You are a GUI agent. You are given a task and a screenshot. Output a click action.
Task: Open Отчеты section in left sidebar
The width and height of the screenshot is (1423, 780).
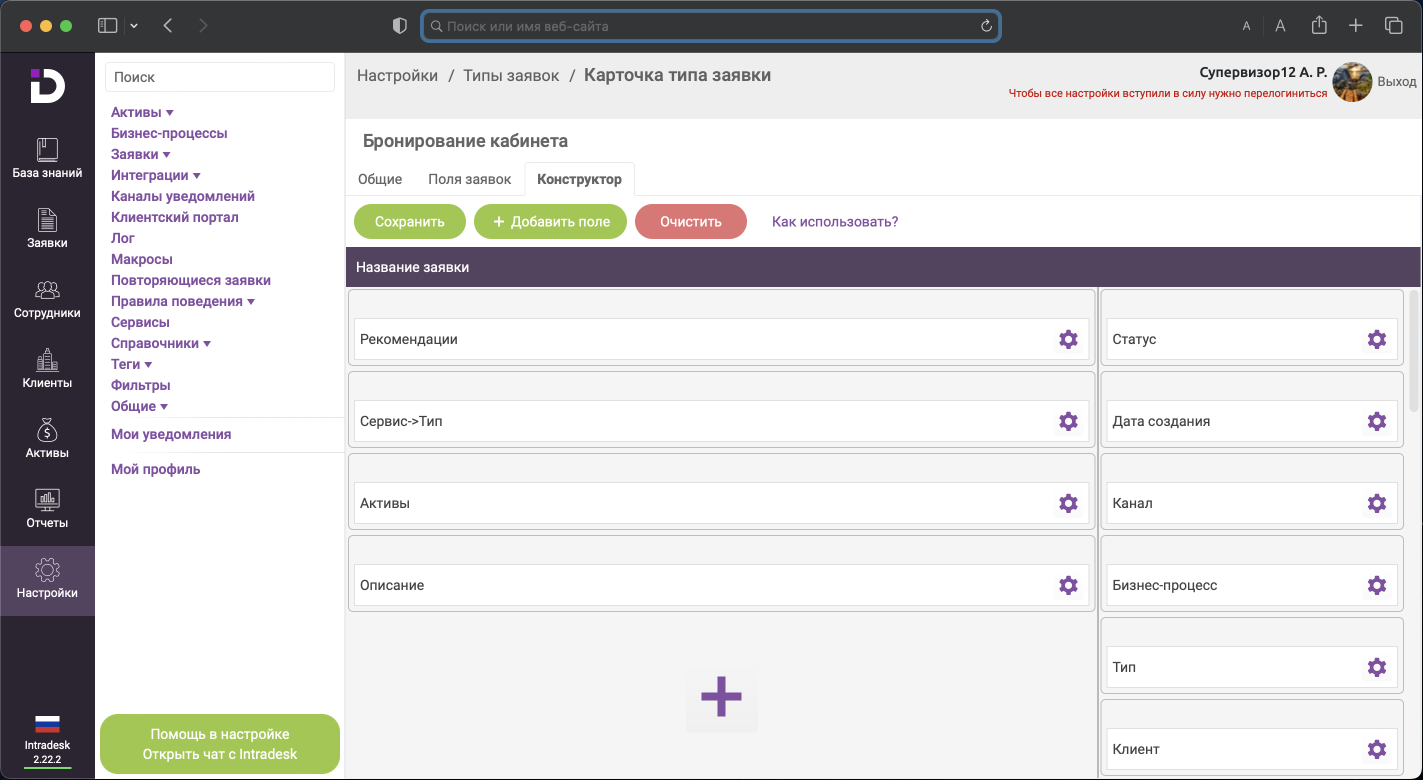pos(47,509)
